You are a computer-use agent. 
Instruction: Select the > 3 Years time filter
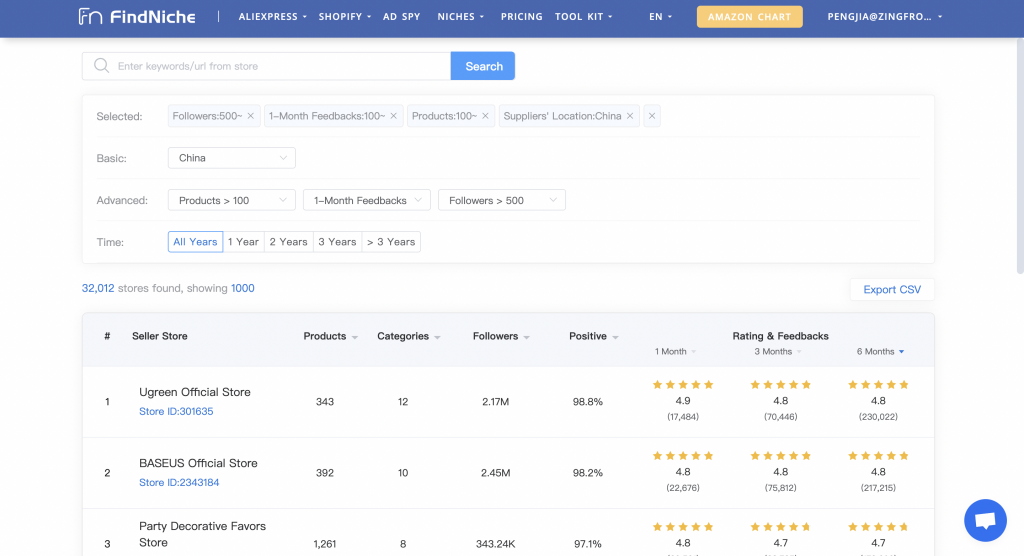(x=391, y=242)
